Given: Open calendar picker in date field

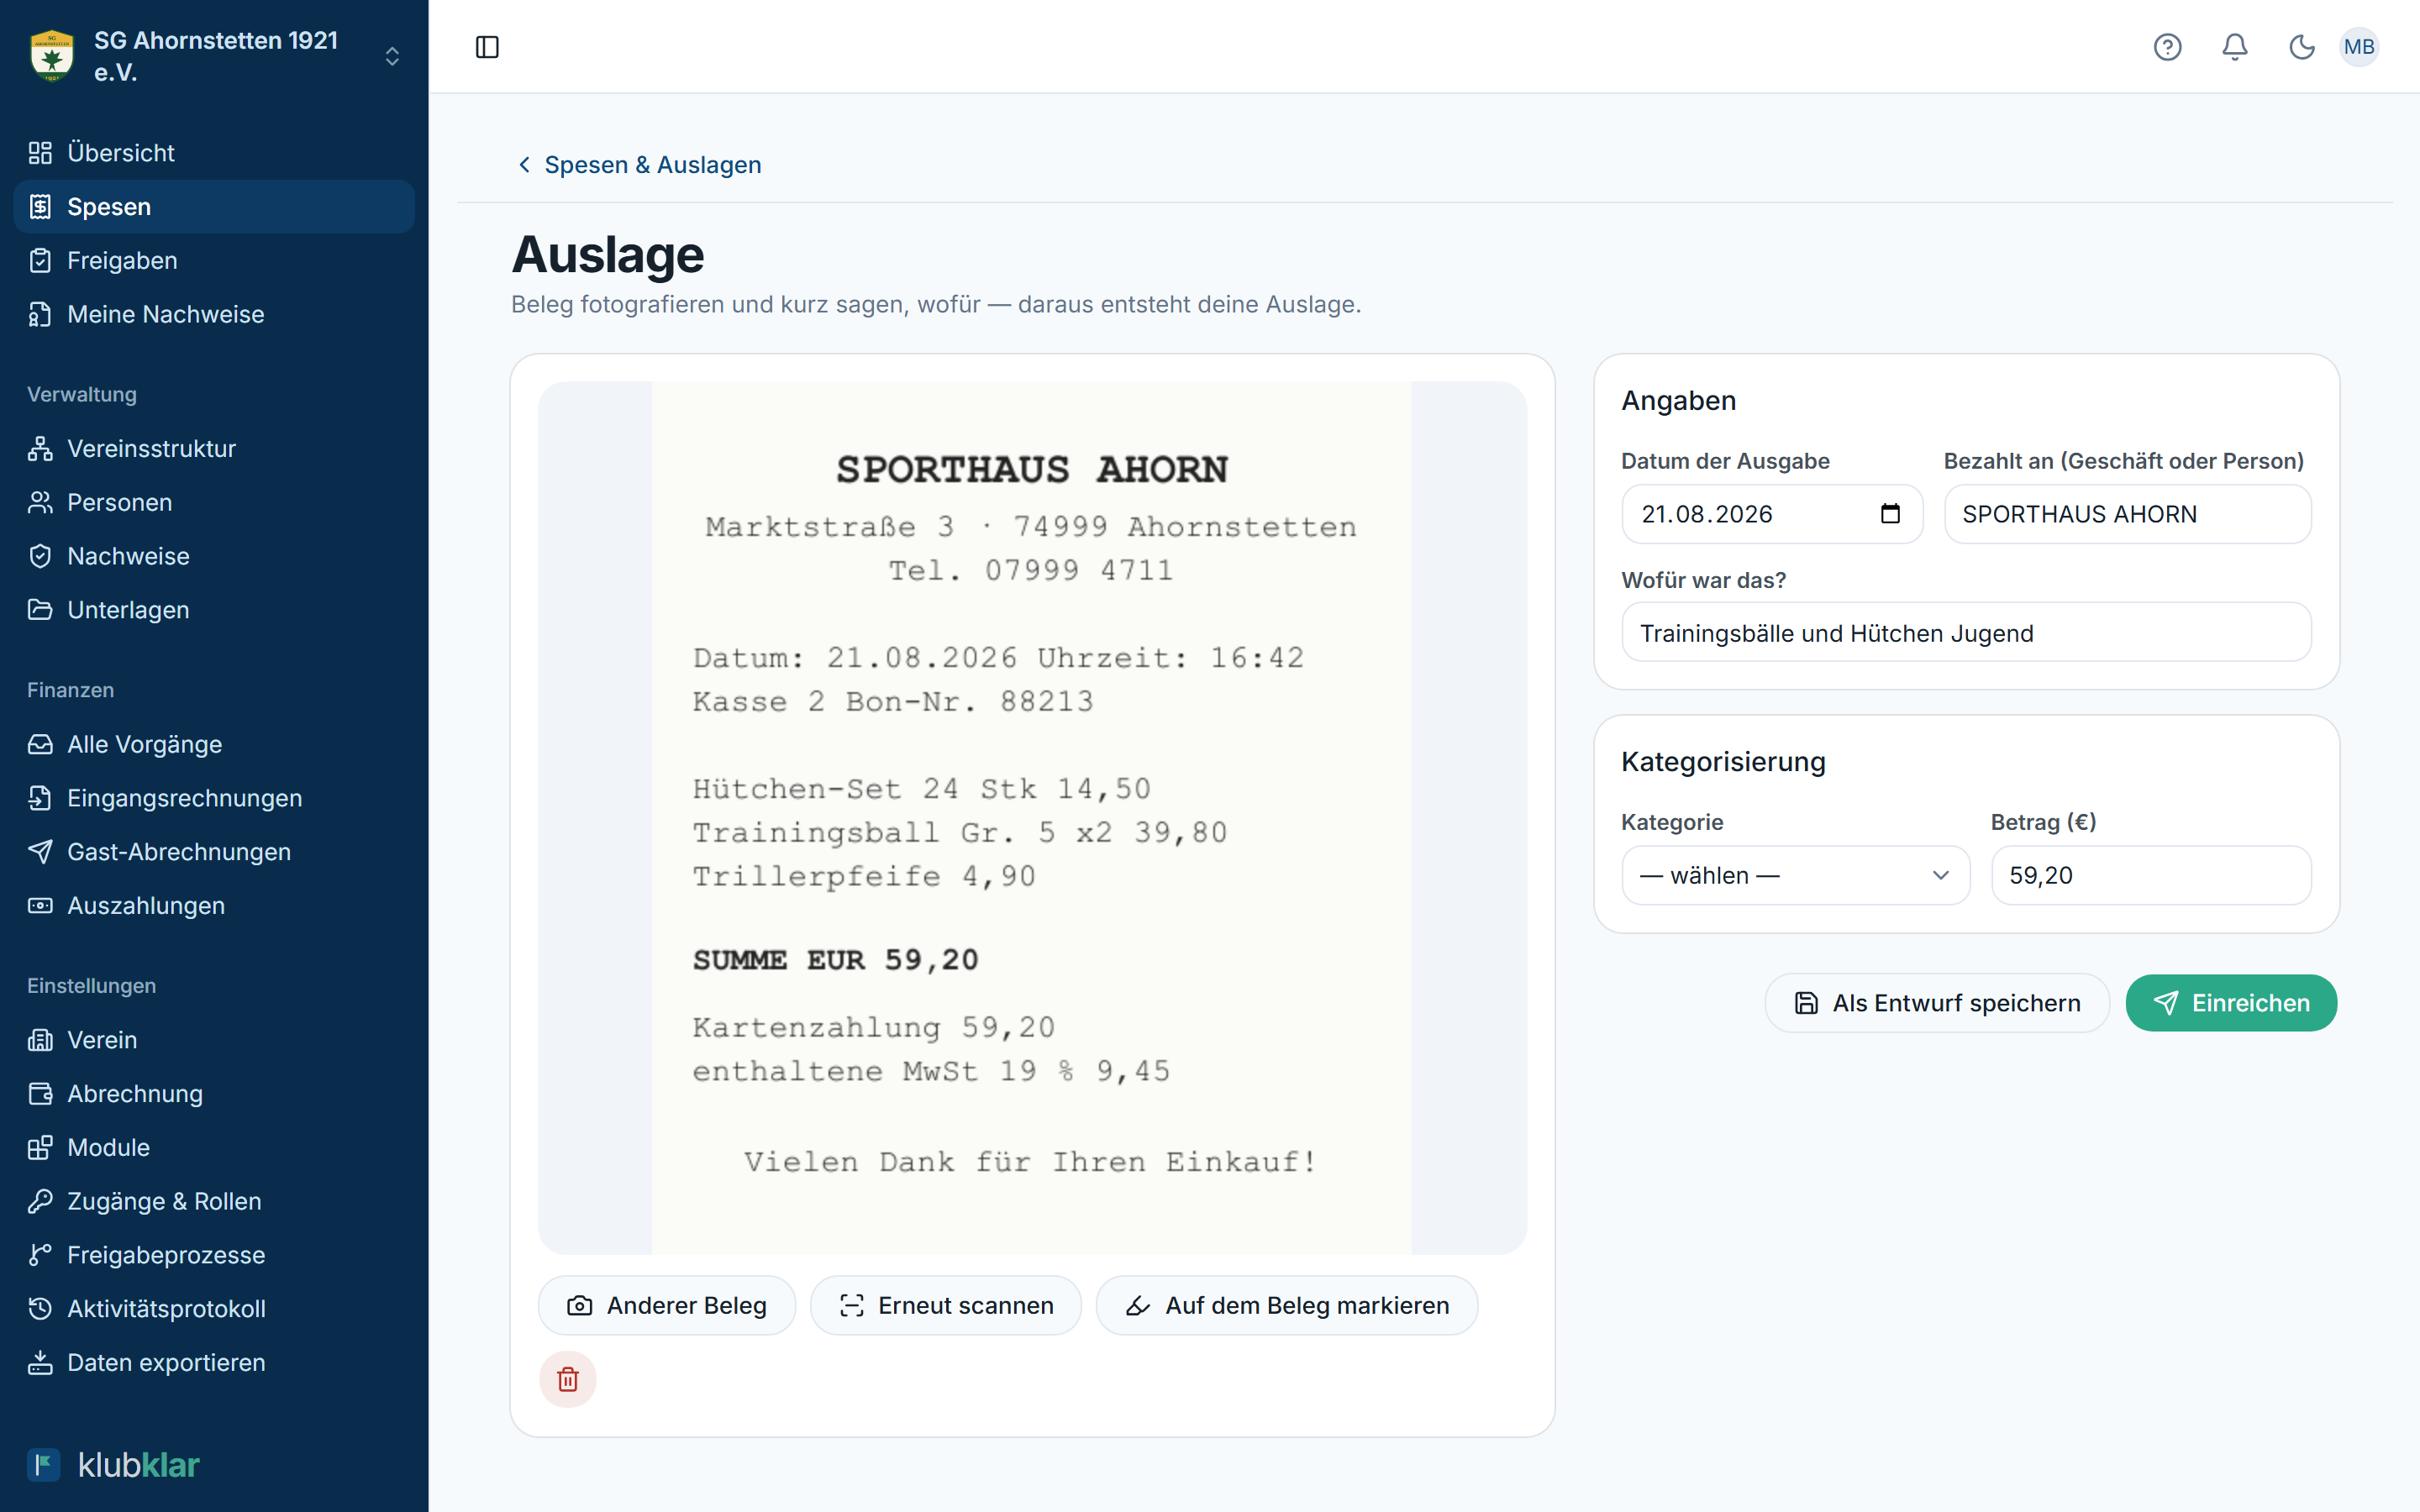Looking at the screenshot, I should (x=1890, y=514).
